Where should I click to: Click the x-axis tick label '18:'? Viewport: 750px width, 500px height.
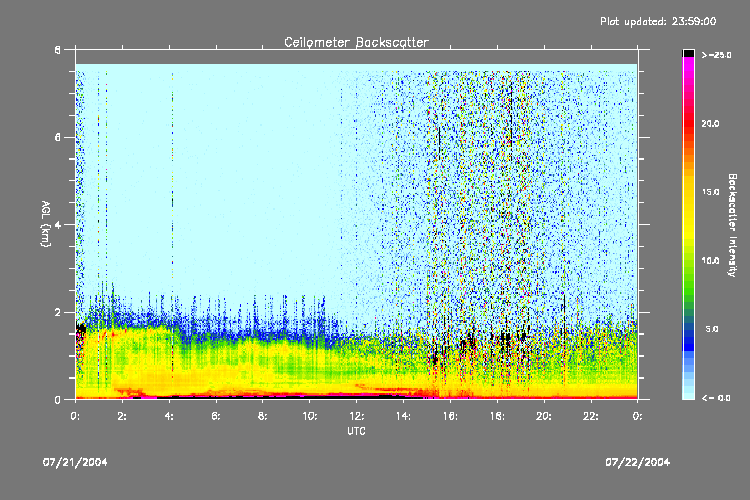point(497,416)
